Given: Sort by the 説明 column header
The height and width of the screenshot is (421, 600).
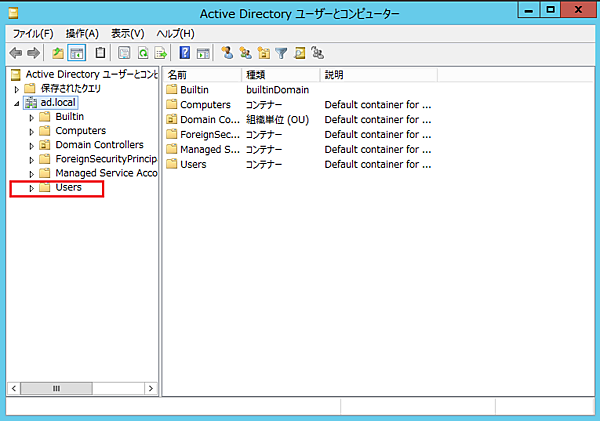Looking at the screenshot, I should [378, 75].
